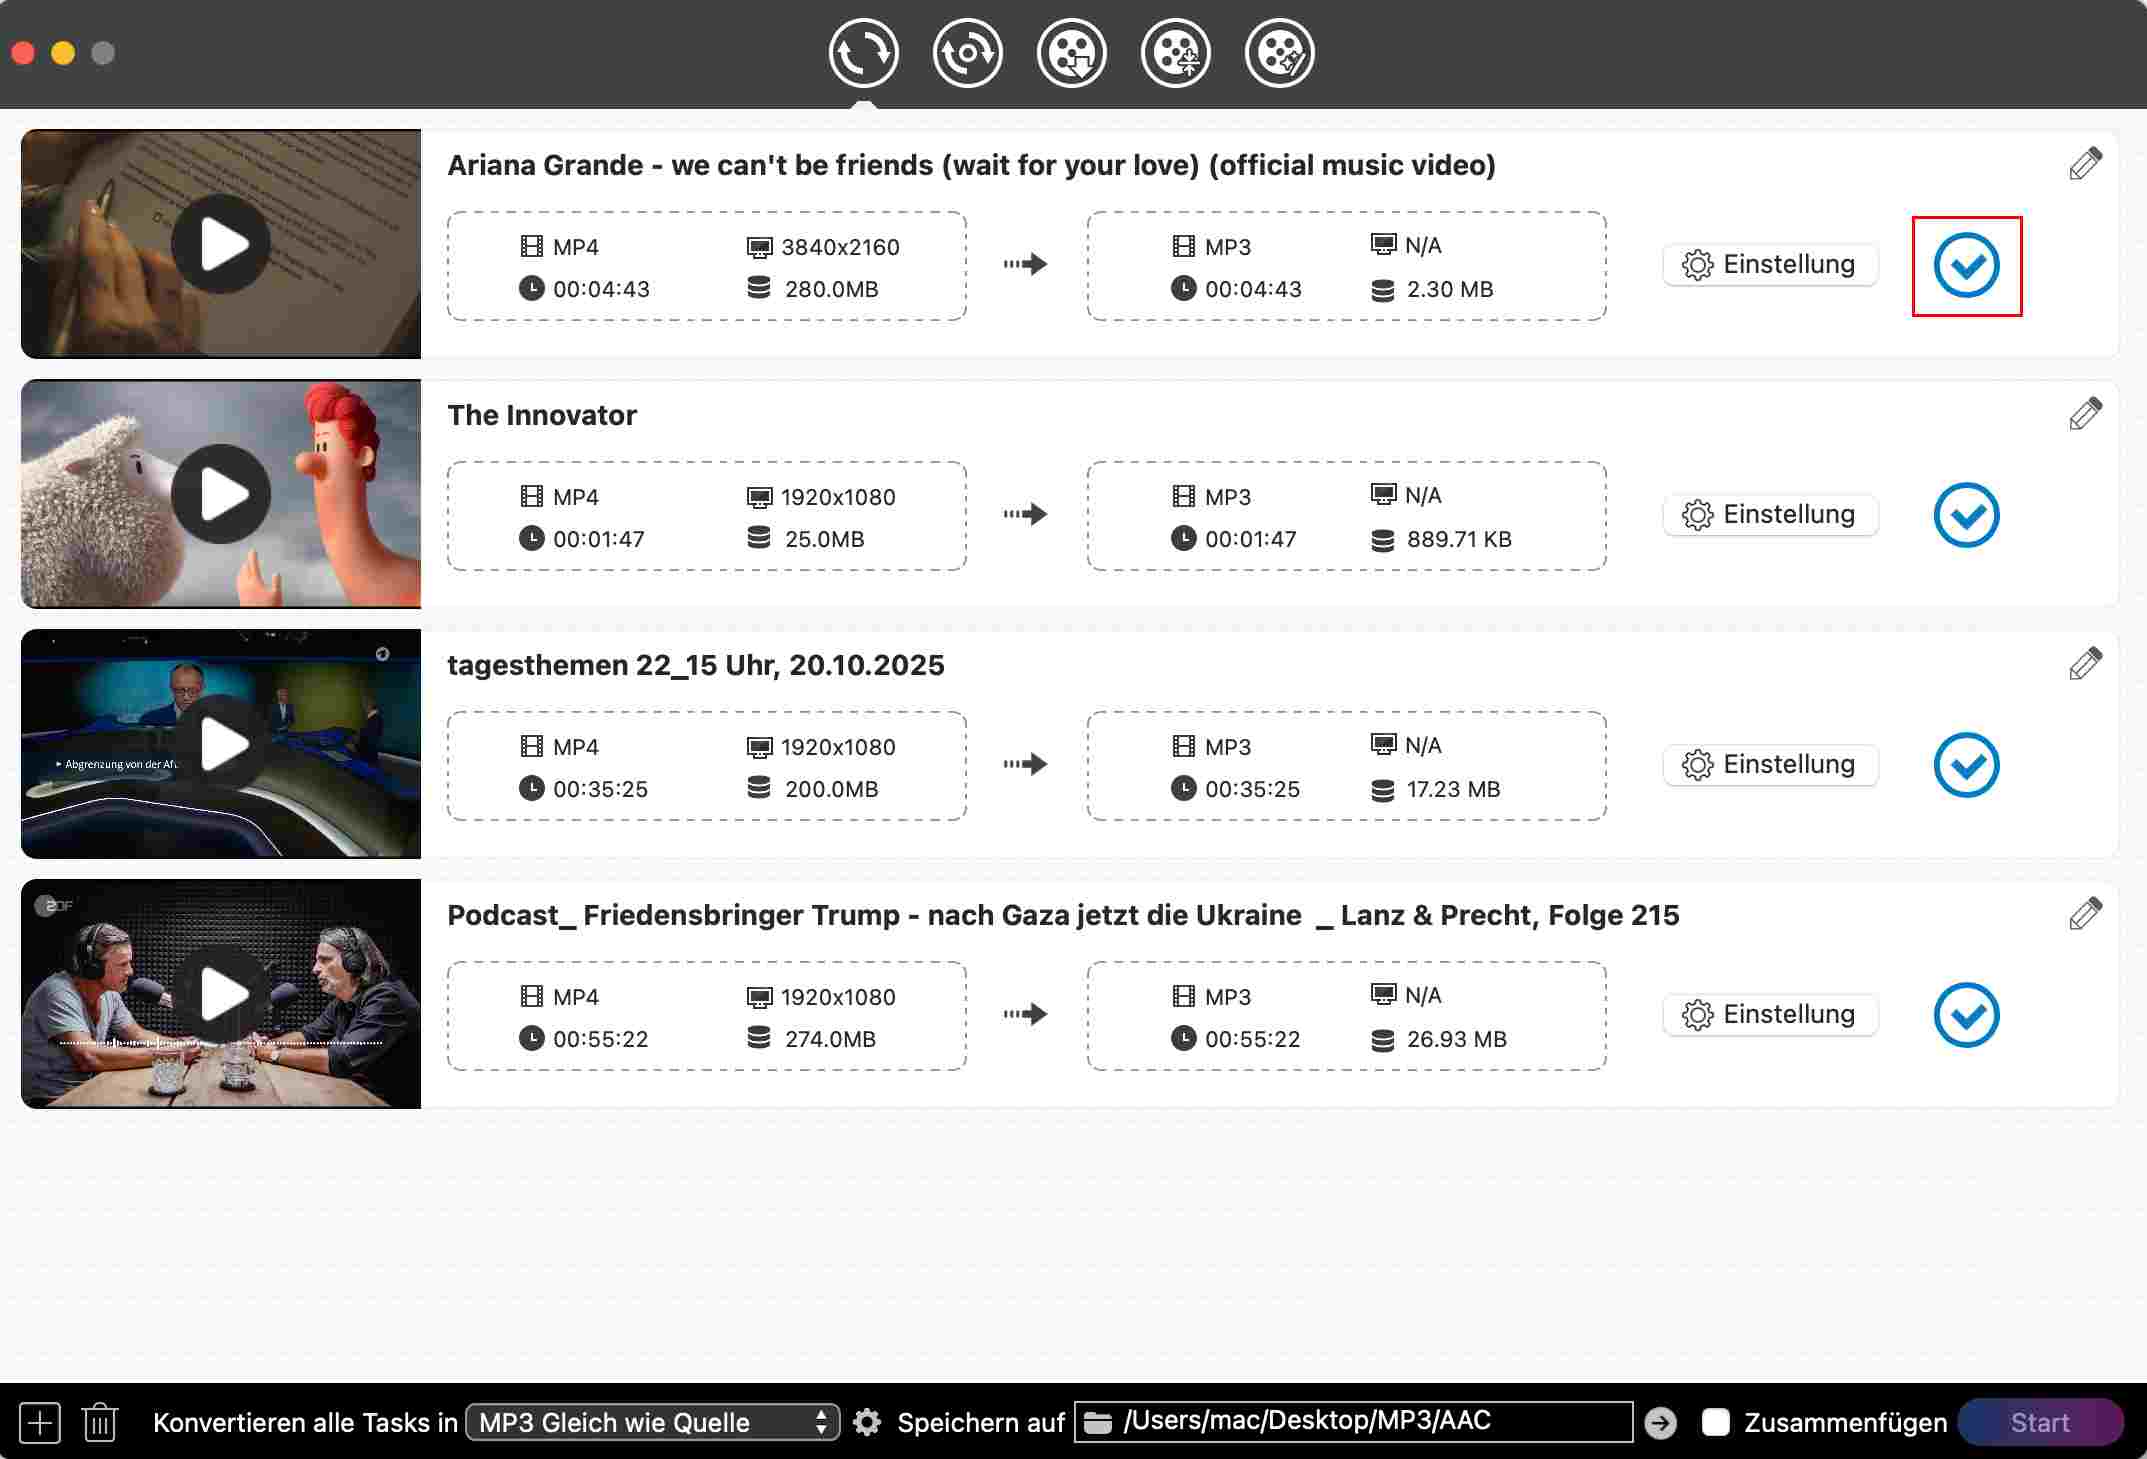Open the video download tab icon
Image resolution: width=2147 pixels, height=1459 pixels.
(1072, 53)
